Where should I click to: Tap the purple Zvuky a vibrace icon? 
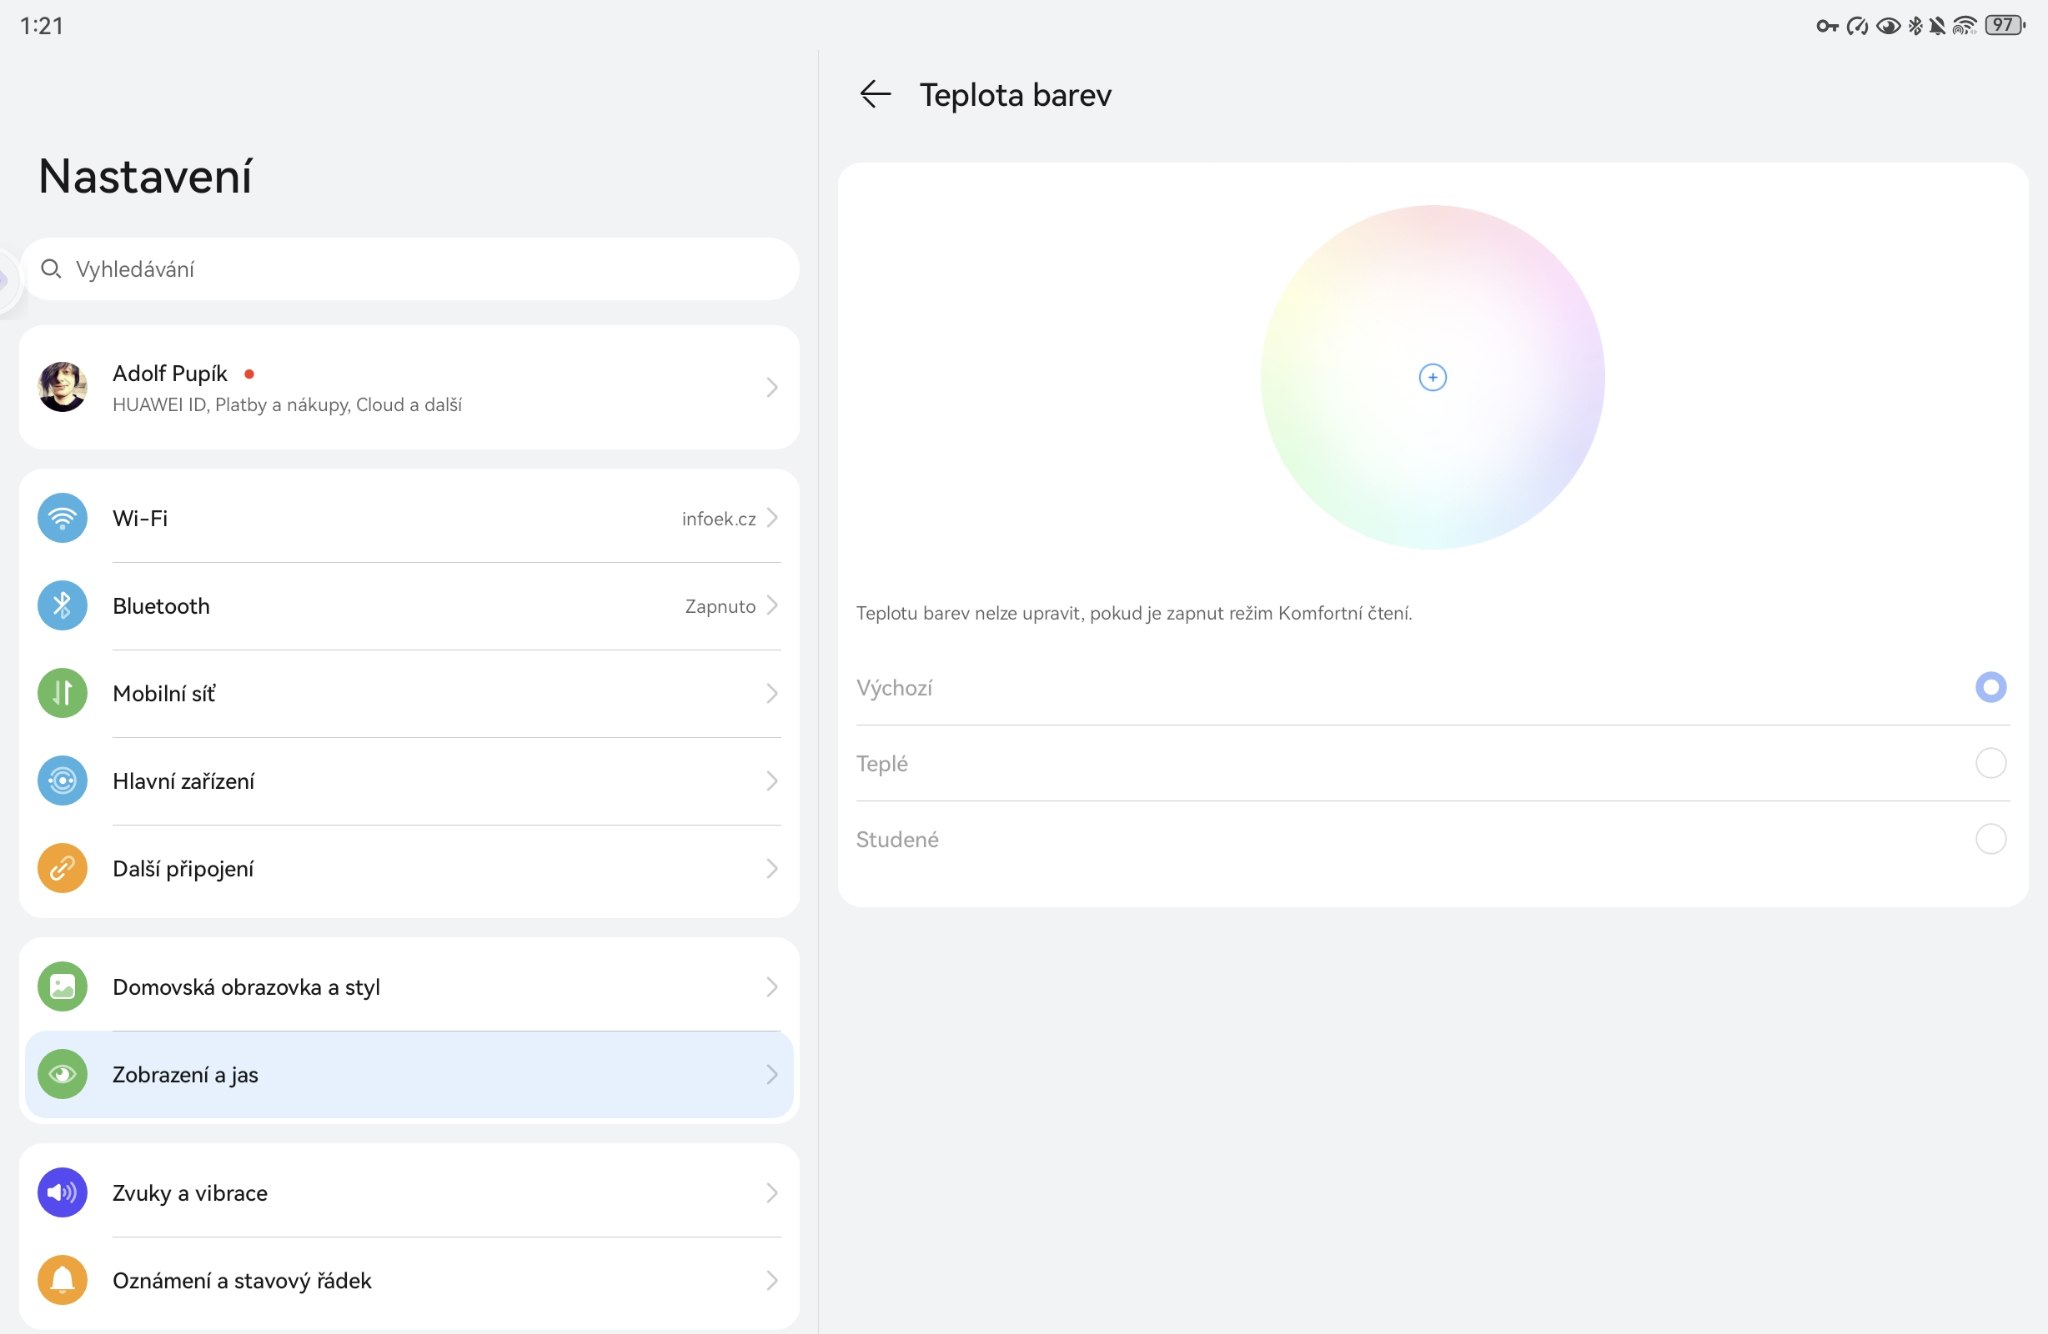click(62, 1193)
